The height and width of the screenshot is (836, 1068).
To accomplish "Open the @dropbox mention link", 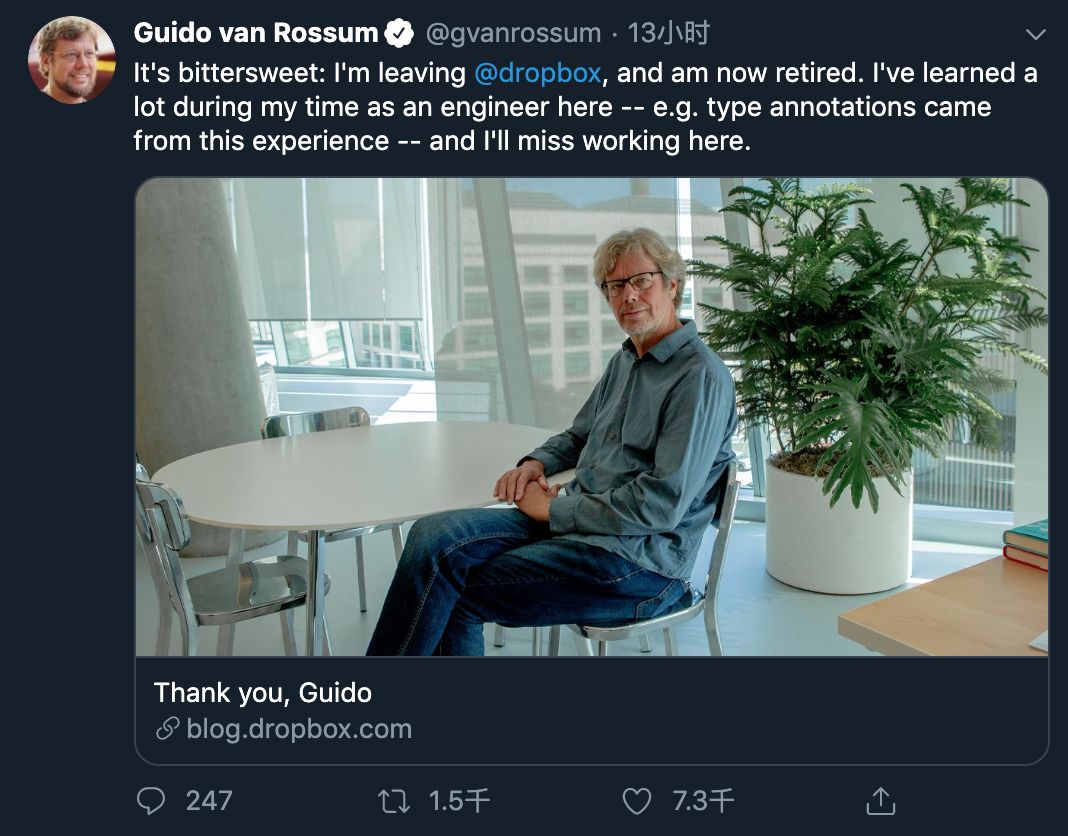I will (537, 73).
